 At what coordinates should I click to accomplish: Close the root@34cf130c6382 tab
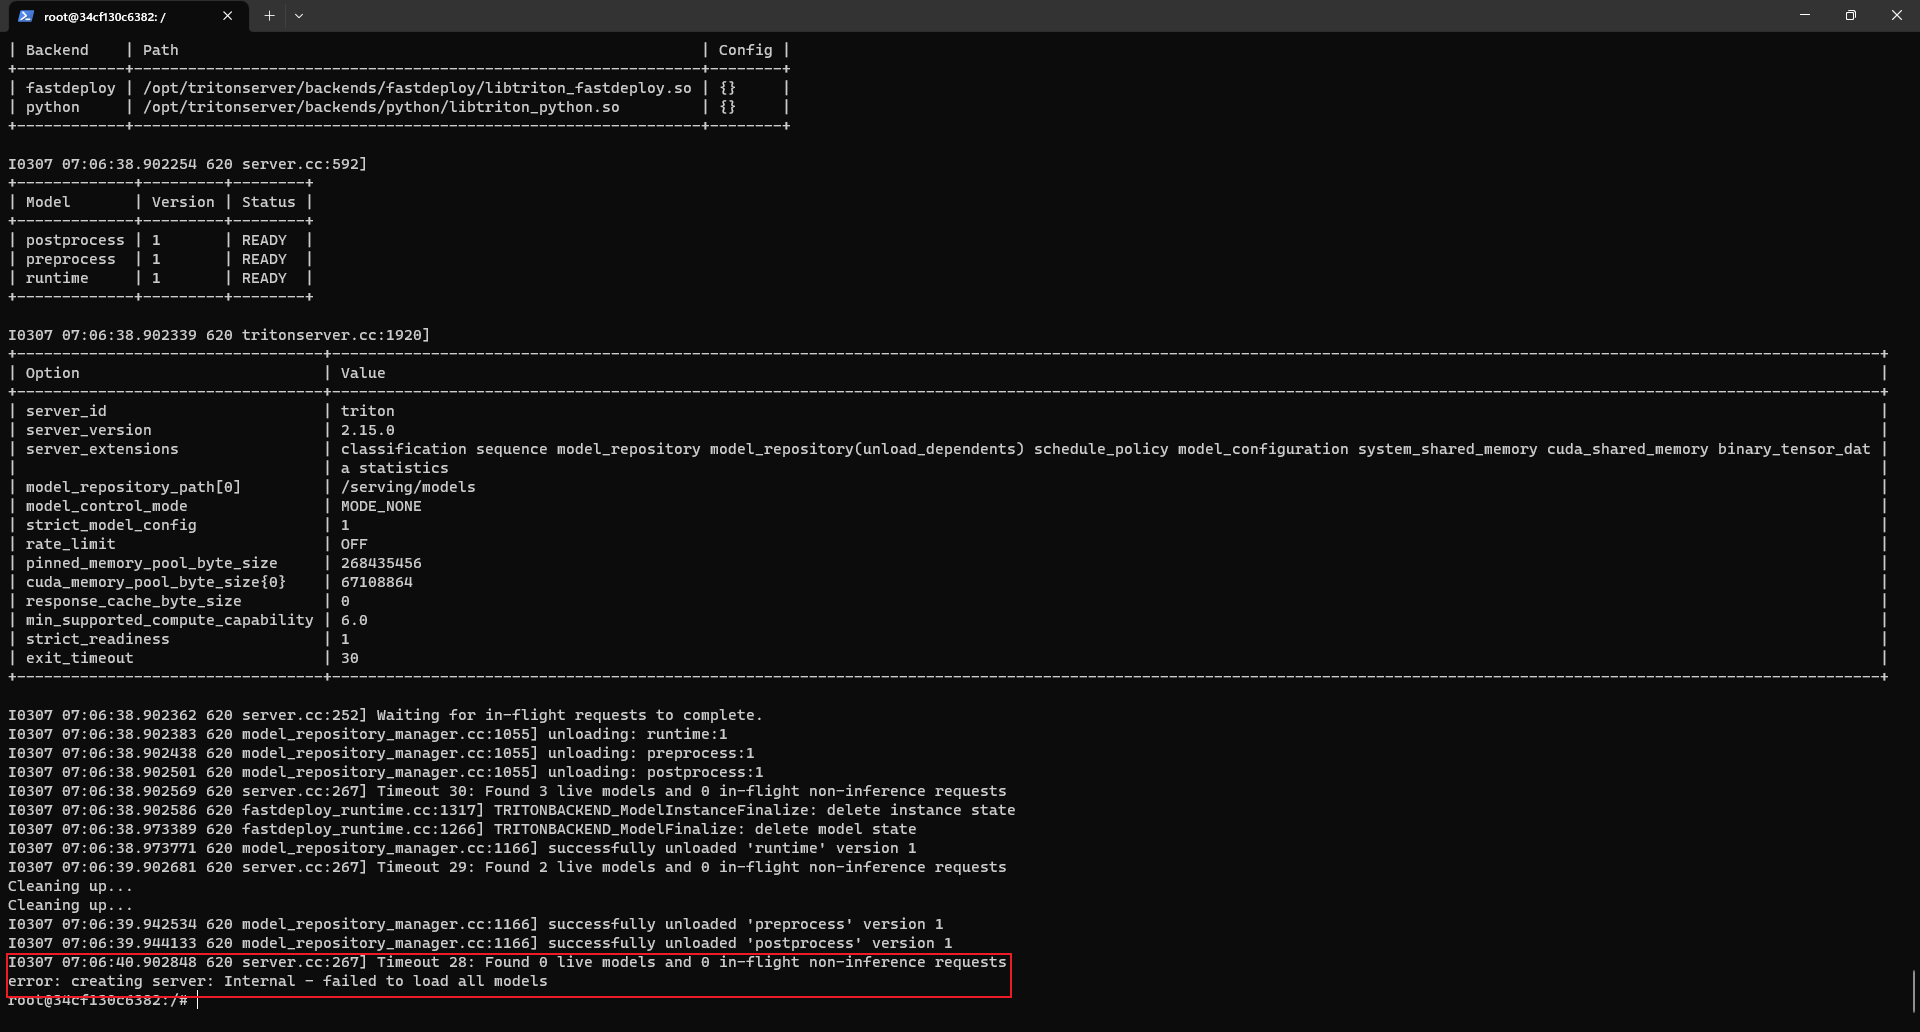227,16
